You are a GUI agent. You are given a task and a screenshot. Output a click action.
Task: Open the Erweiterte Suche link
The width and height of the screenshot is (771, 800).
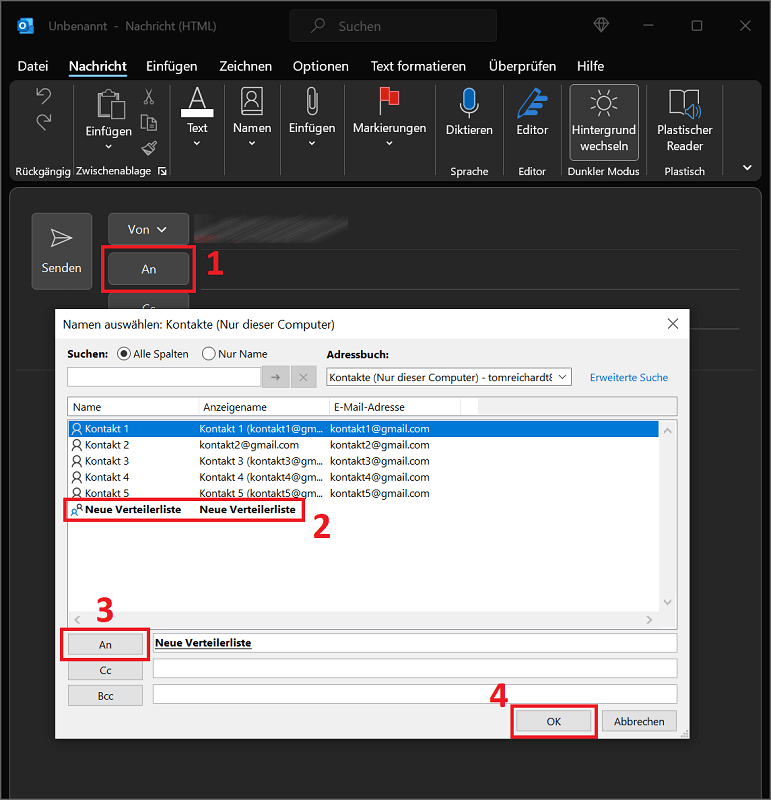629,378
